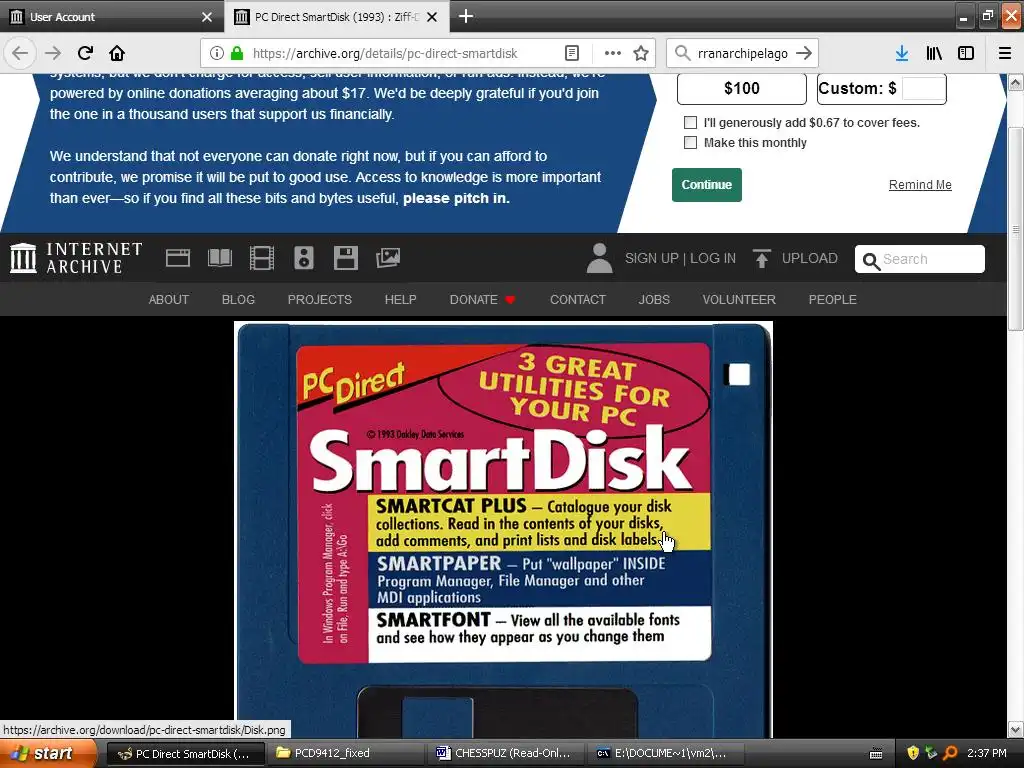This screenshot has width=1024, height=768.
Task: Open the downloads panel arrow icon
Action: pos(902,53)
